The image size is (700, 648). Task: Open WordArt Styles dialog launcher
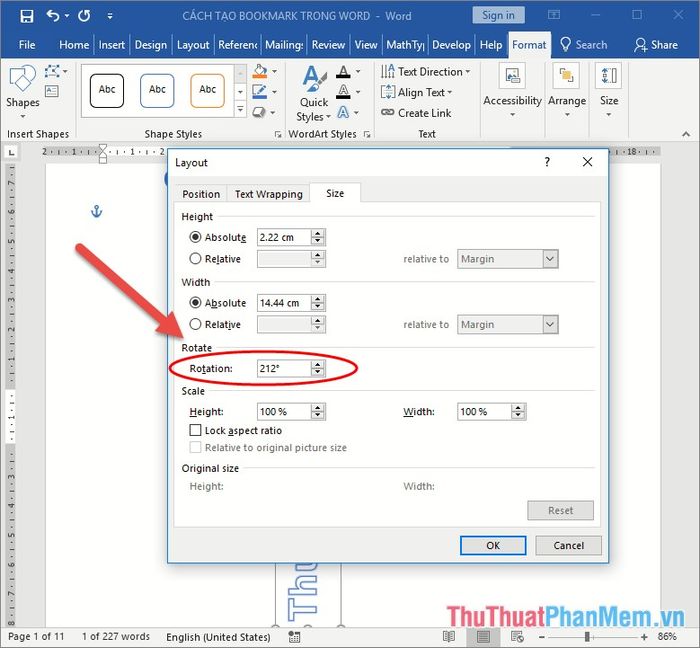[367, 134]
